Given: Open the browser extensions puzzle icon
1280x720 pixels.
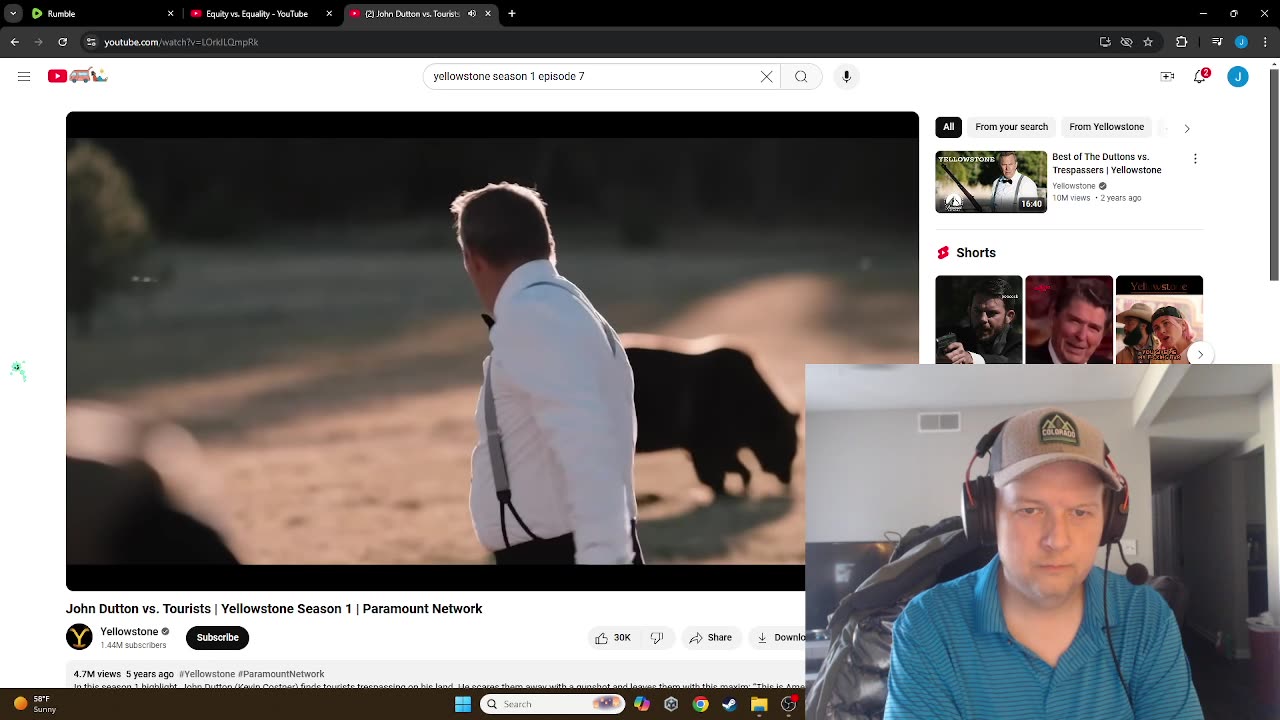Looking at the screenshot, I should 1182,42.
